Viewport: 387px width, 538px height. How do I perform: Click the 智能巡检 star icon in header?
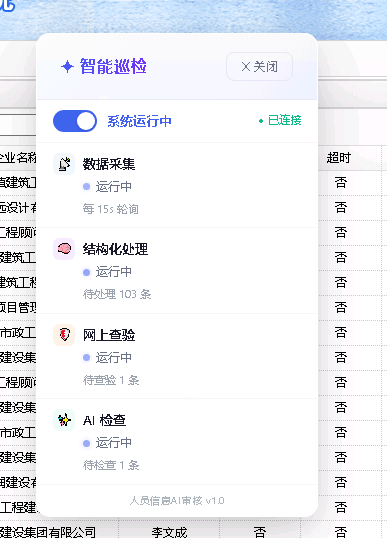click(x=67, y=67)
